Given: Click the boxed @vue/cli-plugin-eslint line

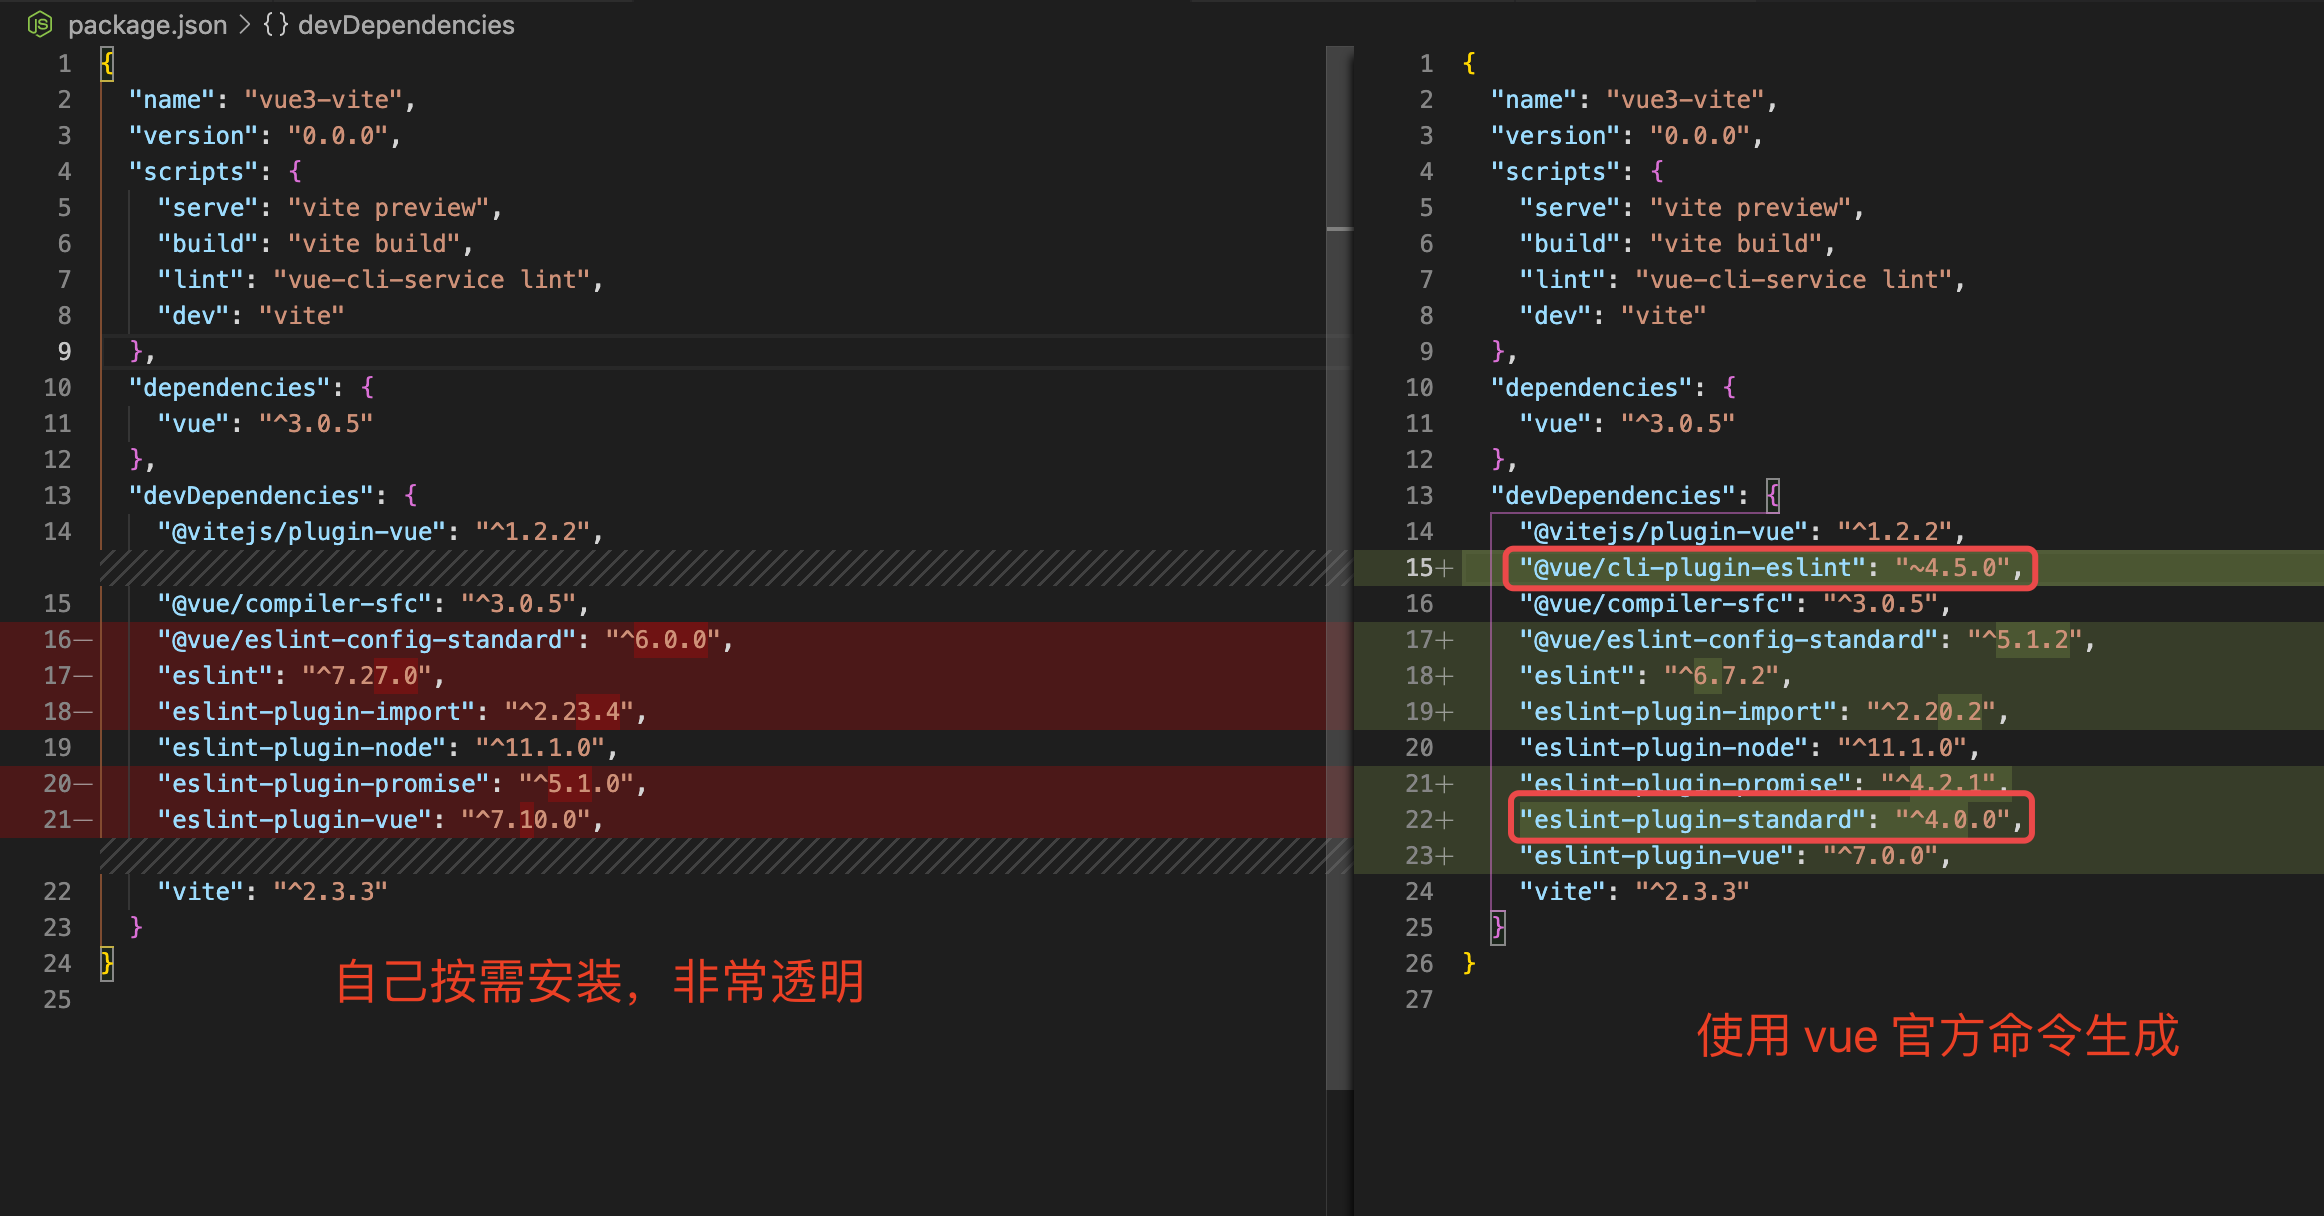Looking at the screenshot, I should [1768, 568].
